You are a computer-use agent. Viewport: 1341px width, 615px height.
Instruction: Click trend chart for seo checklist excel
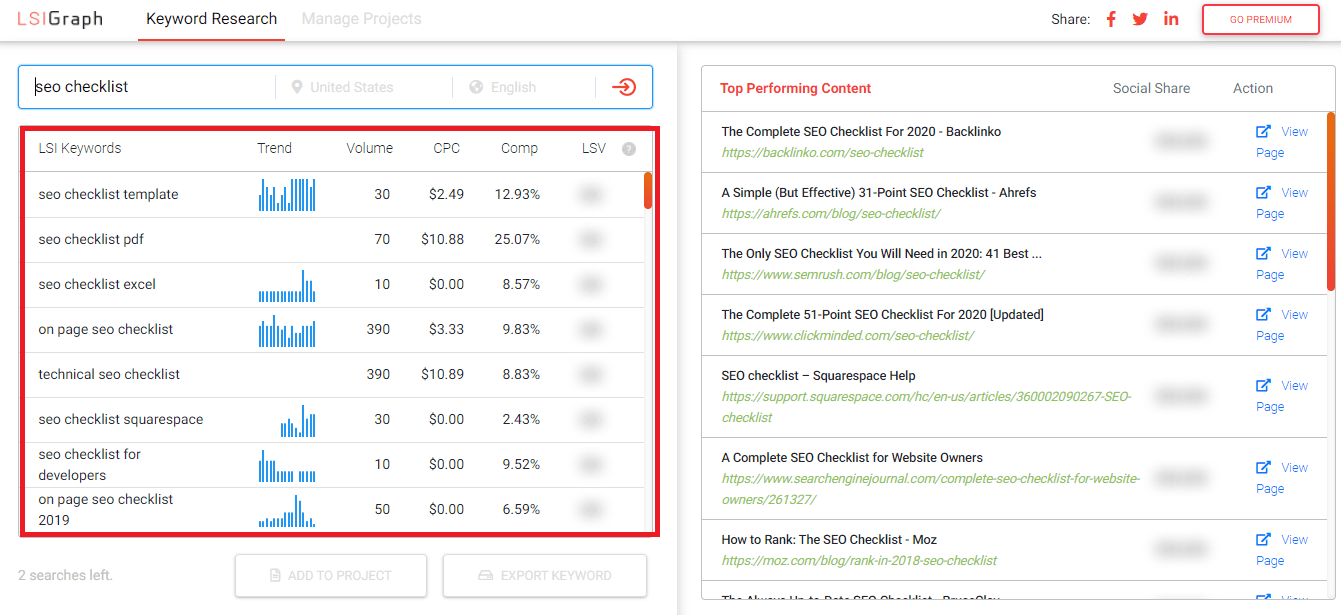pyautogui.click(x=287, y=286)
